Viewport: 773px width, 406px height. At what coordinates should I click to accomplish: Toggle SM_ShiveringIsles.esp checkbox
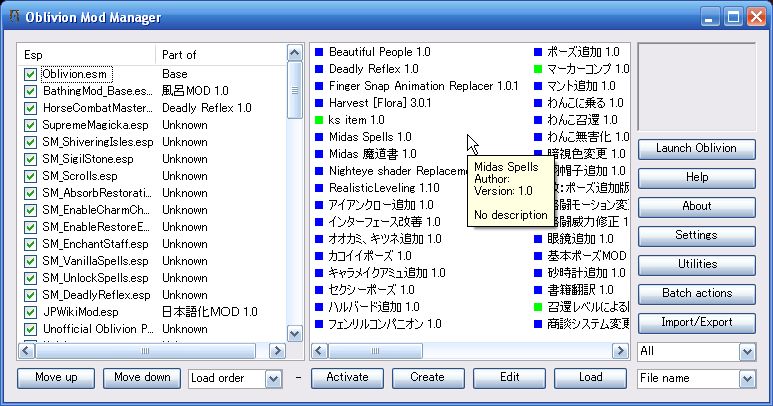30,142
